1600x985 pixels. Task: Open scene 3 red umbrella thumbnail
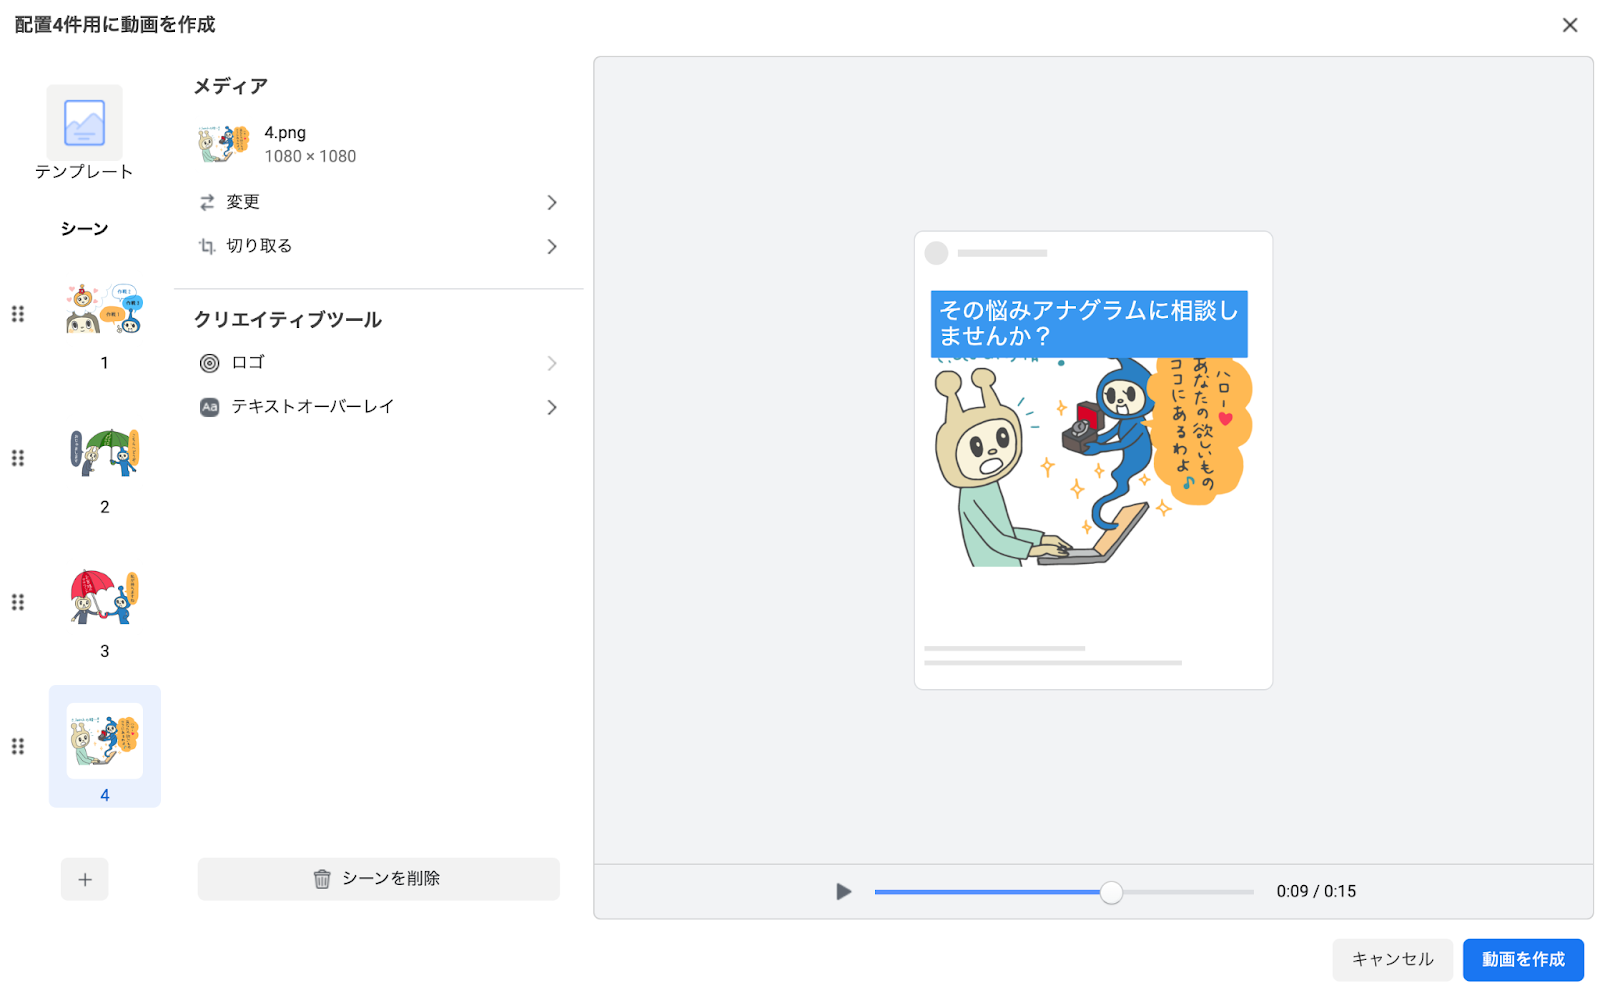click(x=105, y=597)
